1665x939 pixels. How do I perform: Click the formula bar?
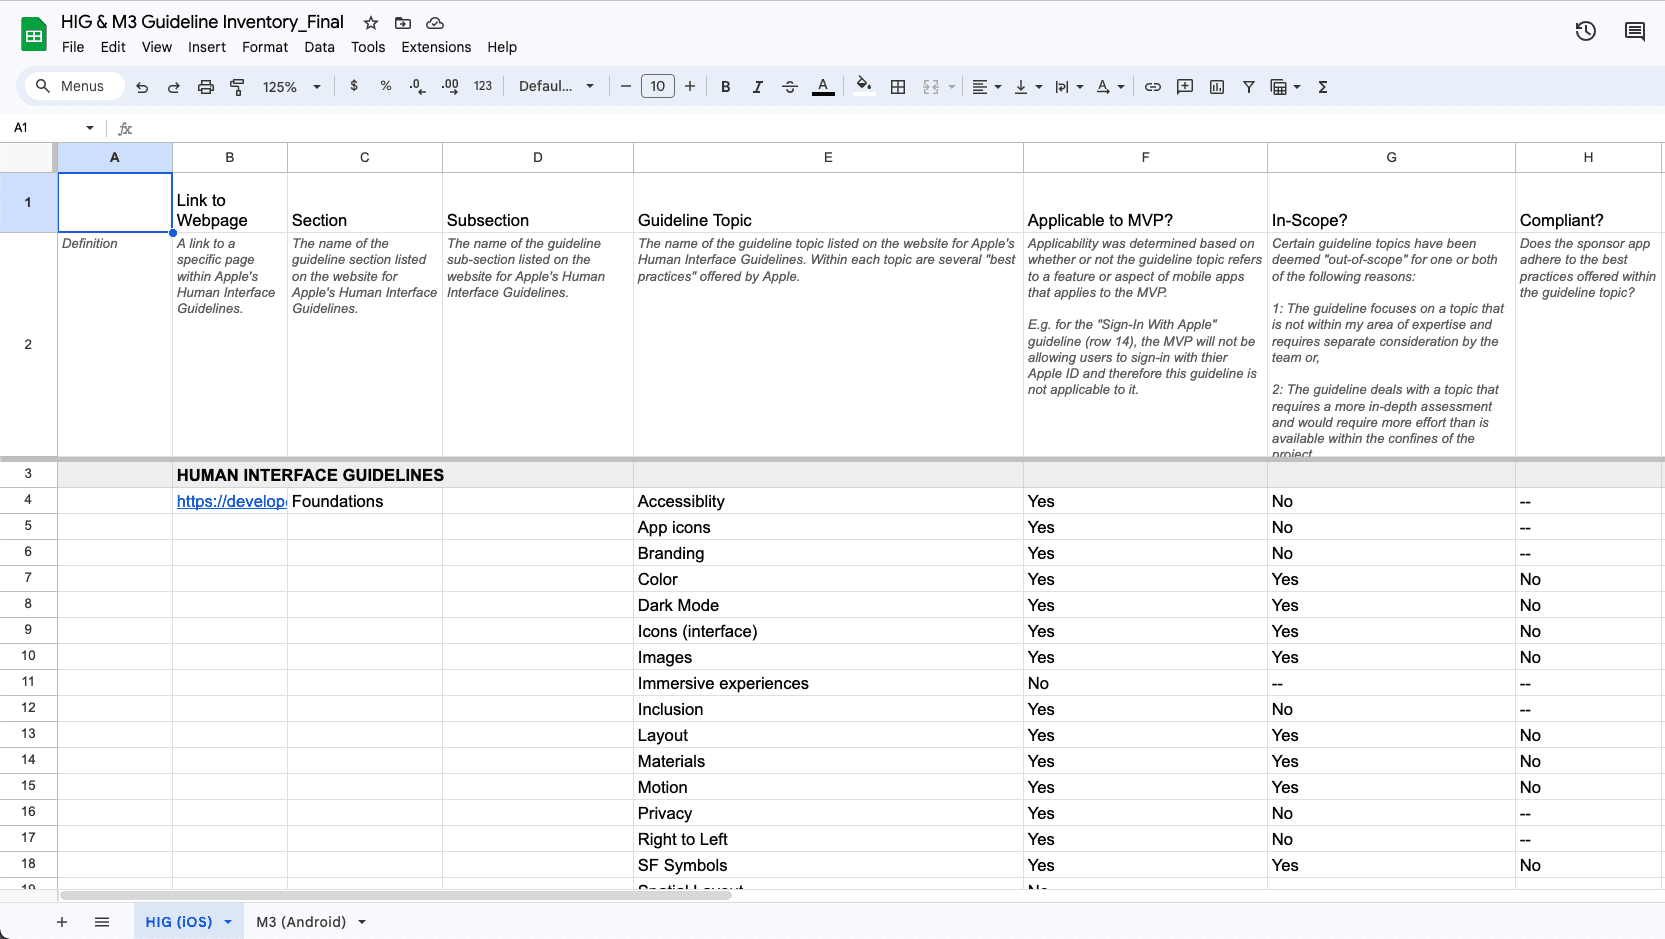click(x=900, y=128)
